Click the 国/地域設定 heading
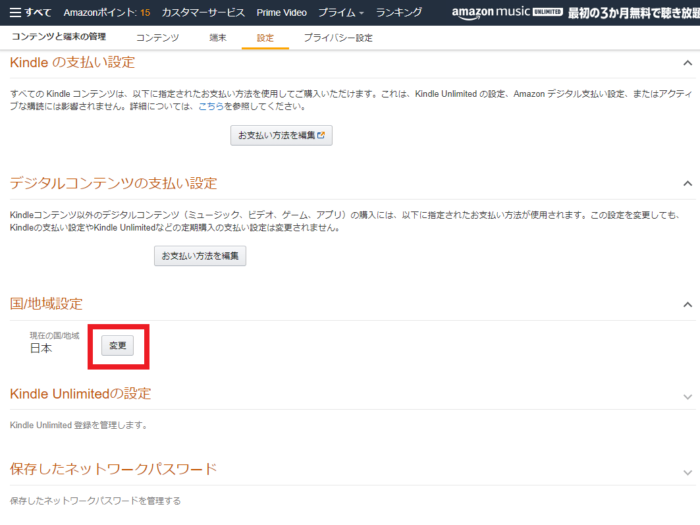 [x=46, y=304]
